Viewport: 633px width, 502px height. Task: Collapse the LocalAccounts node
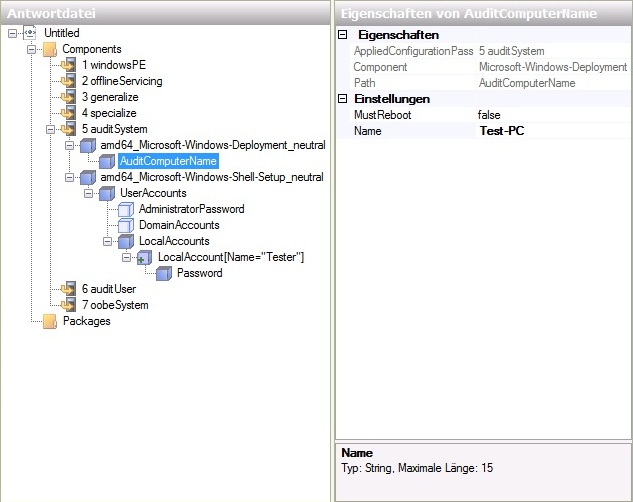[x=107, y=241]
